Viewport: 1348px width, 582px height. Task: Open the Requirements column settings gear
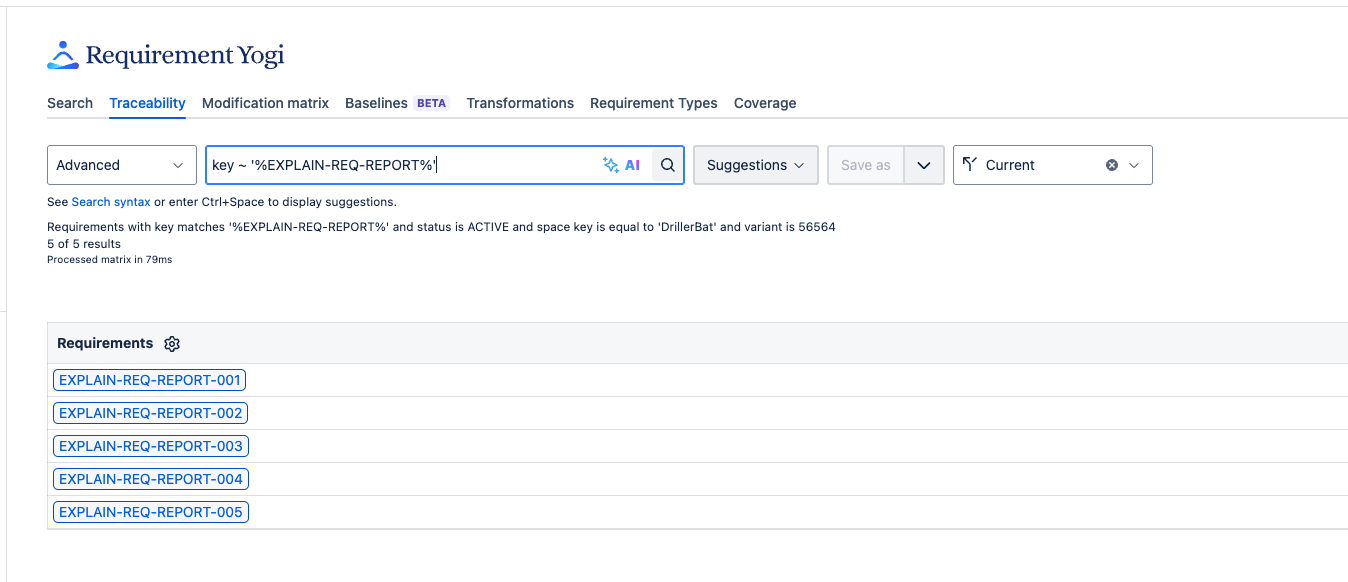(x=172, y=344)
